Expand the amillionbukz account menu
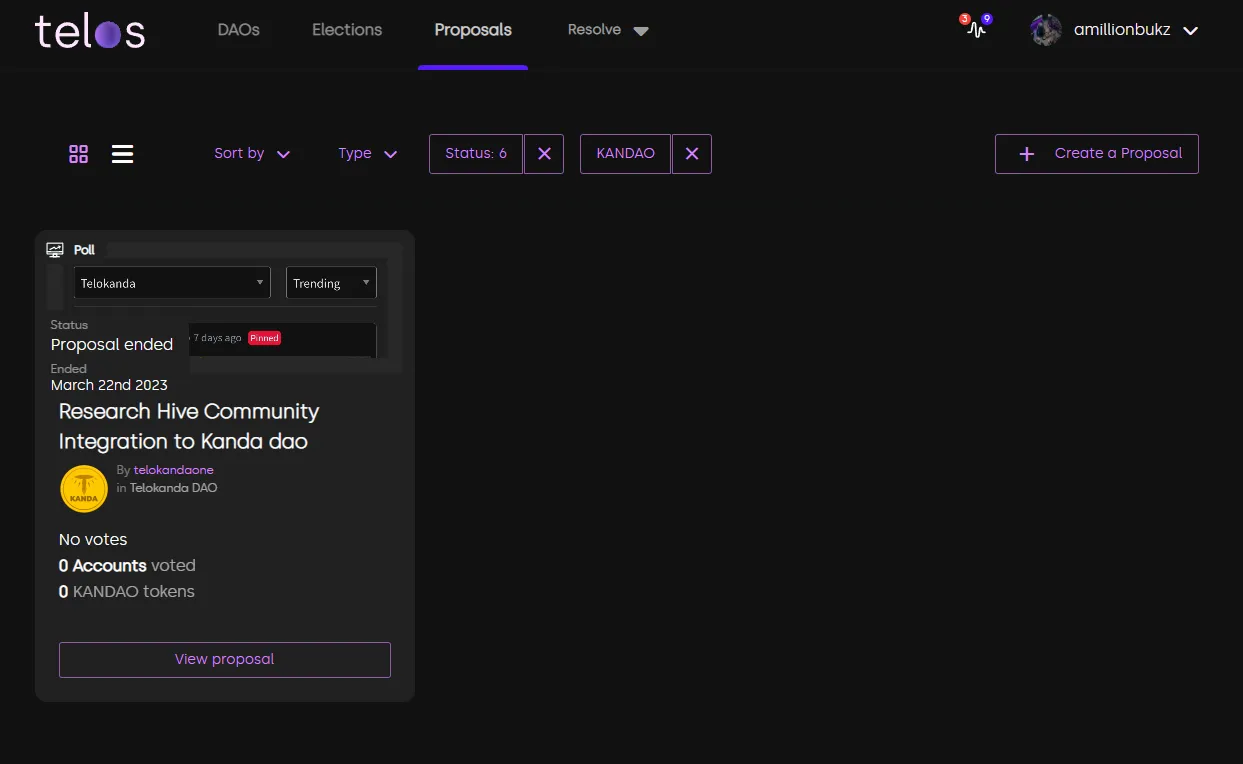This screenshot has height=764, width=1243. point(1191,30)
